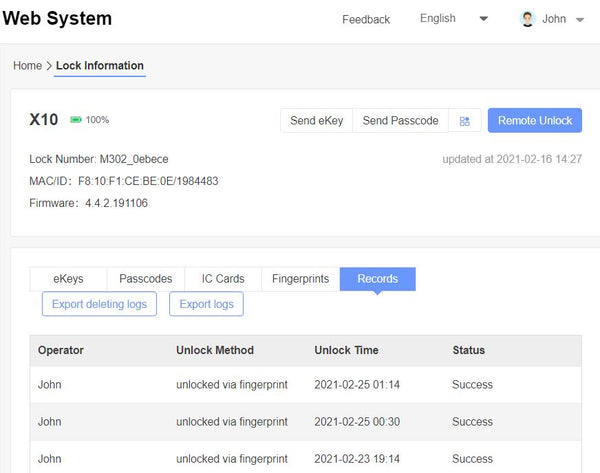Viewport: 600px width, 473px height.
Task: Open the Feedback link
Action: 366,20
